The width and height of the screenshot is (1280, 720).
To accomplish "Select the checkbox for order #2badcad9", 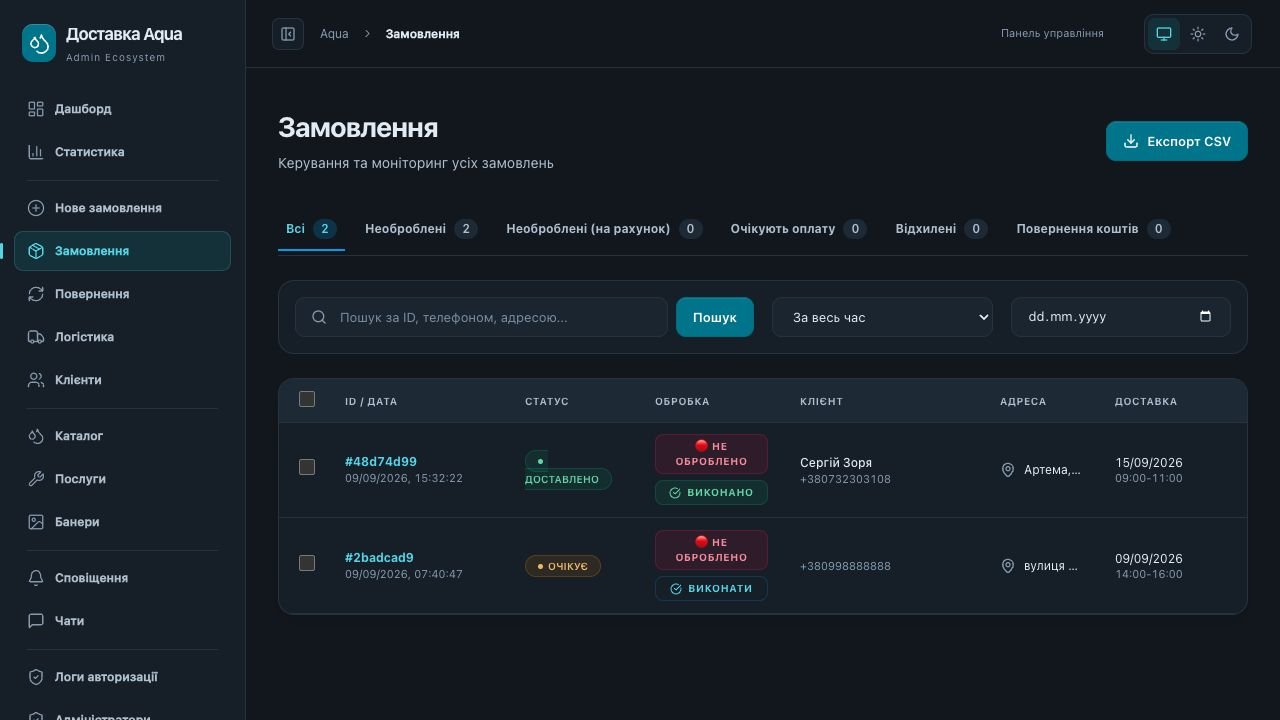I will click(307, 563).
